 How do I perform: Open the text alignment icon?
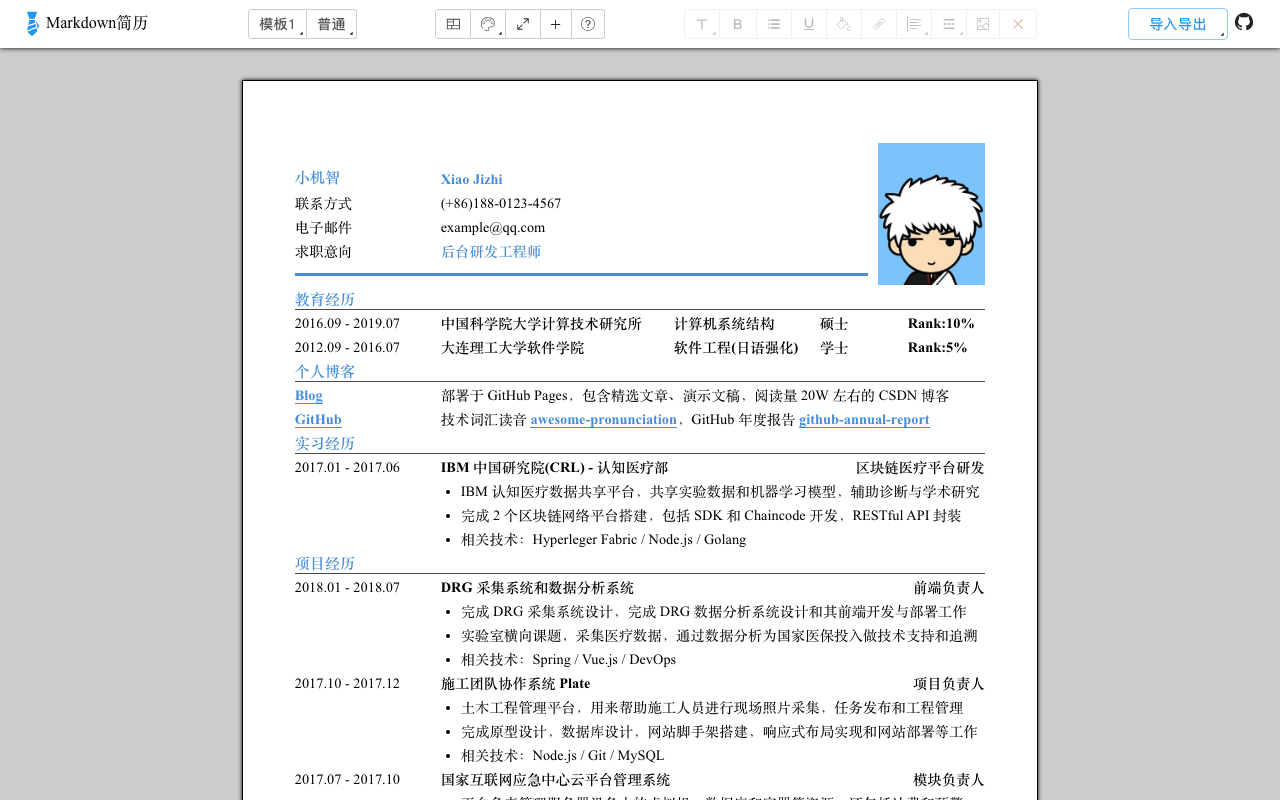914,24
